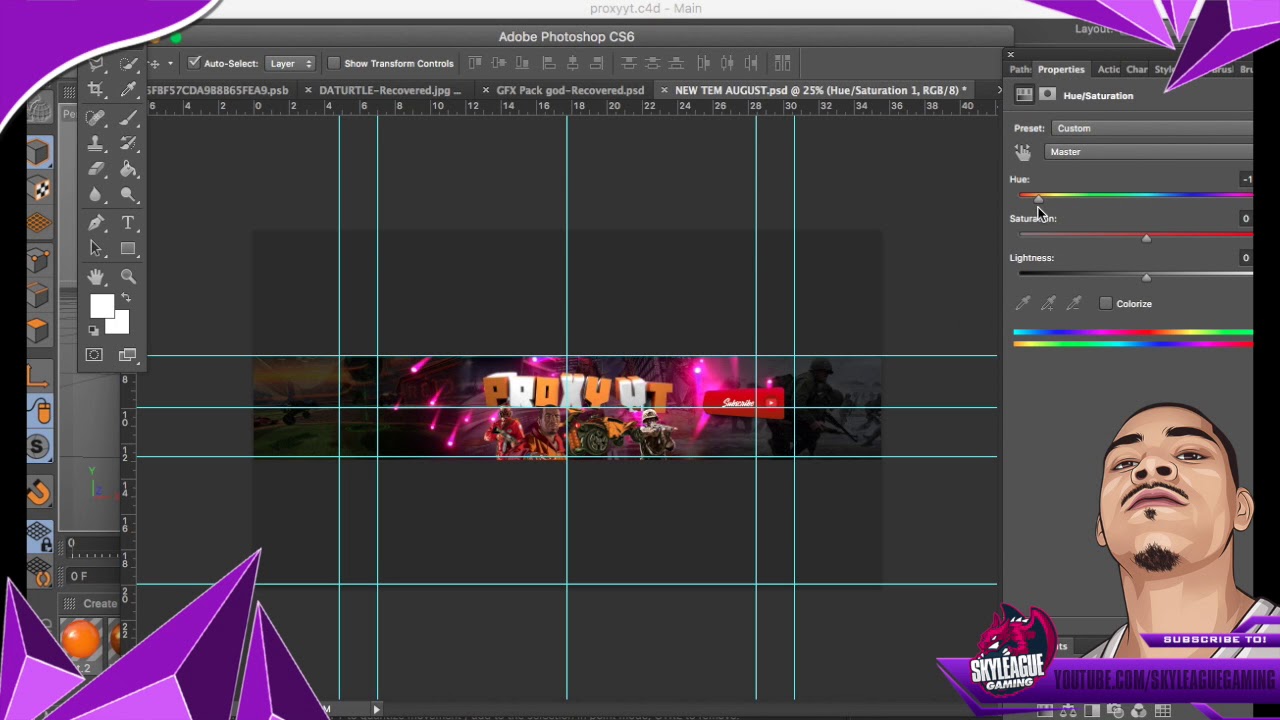The width and height of the screenshot is (1280, 720).
Task: Switch to DATURTLE-Recovered.jpg document tab
Action: (x=390, y=90)
